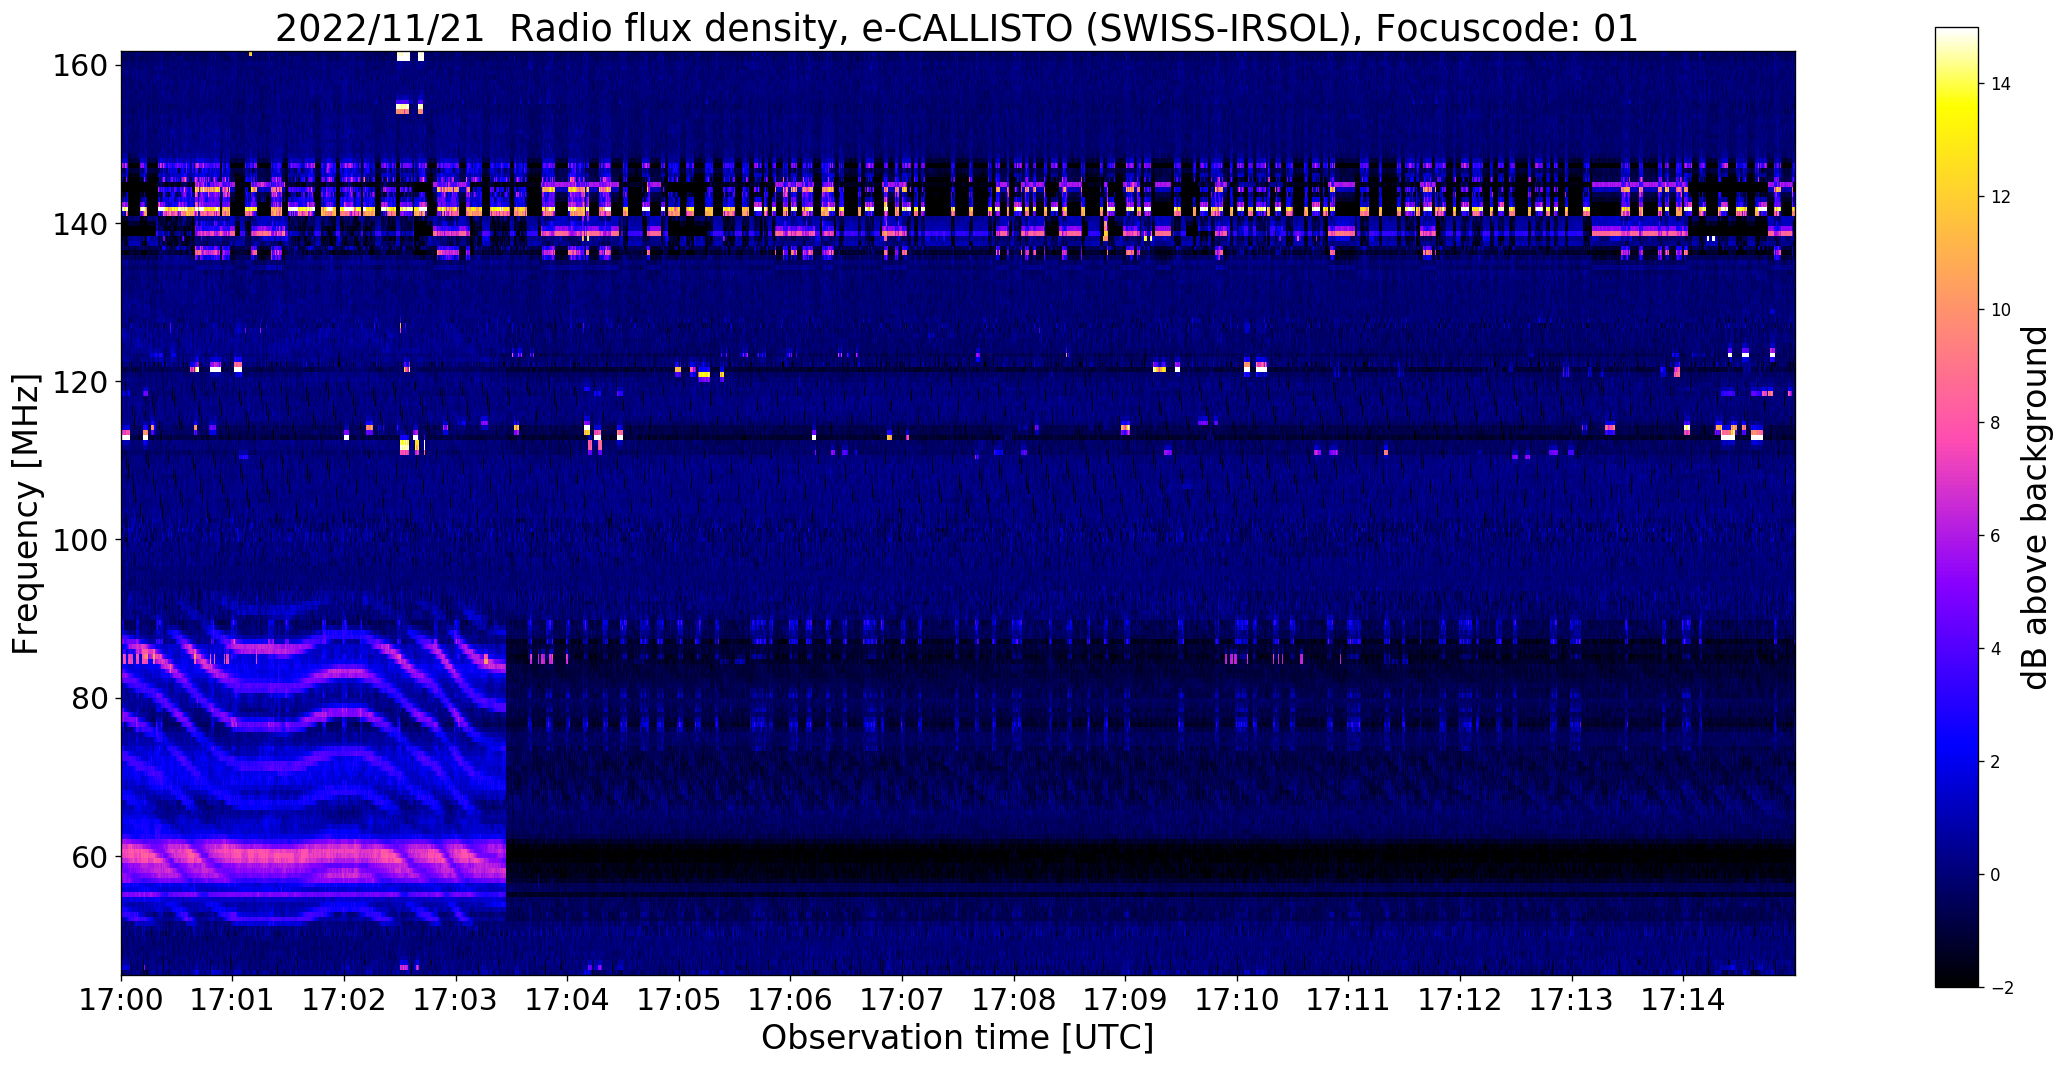Image resolution: width=2066 pixels, height=1067 pixels.
Task: Click the 'dB above background' colorbar label
Action: pos(2034,508)
